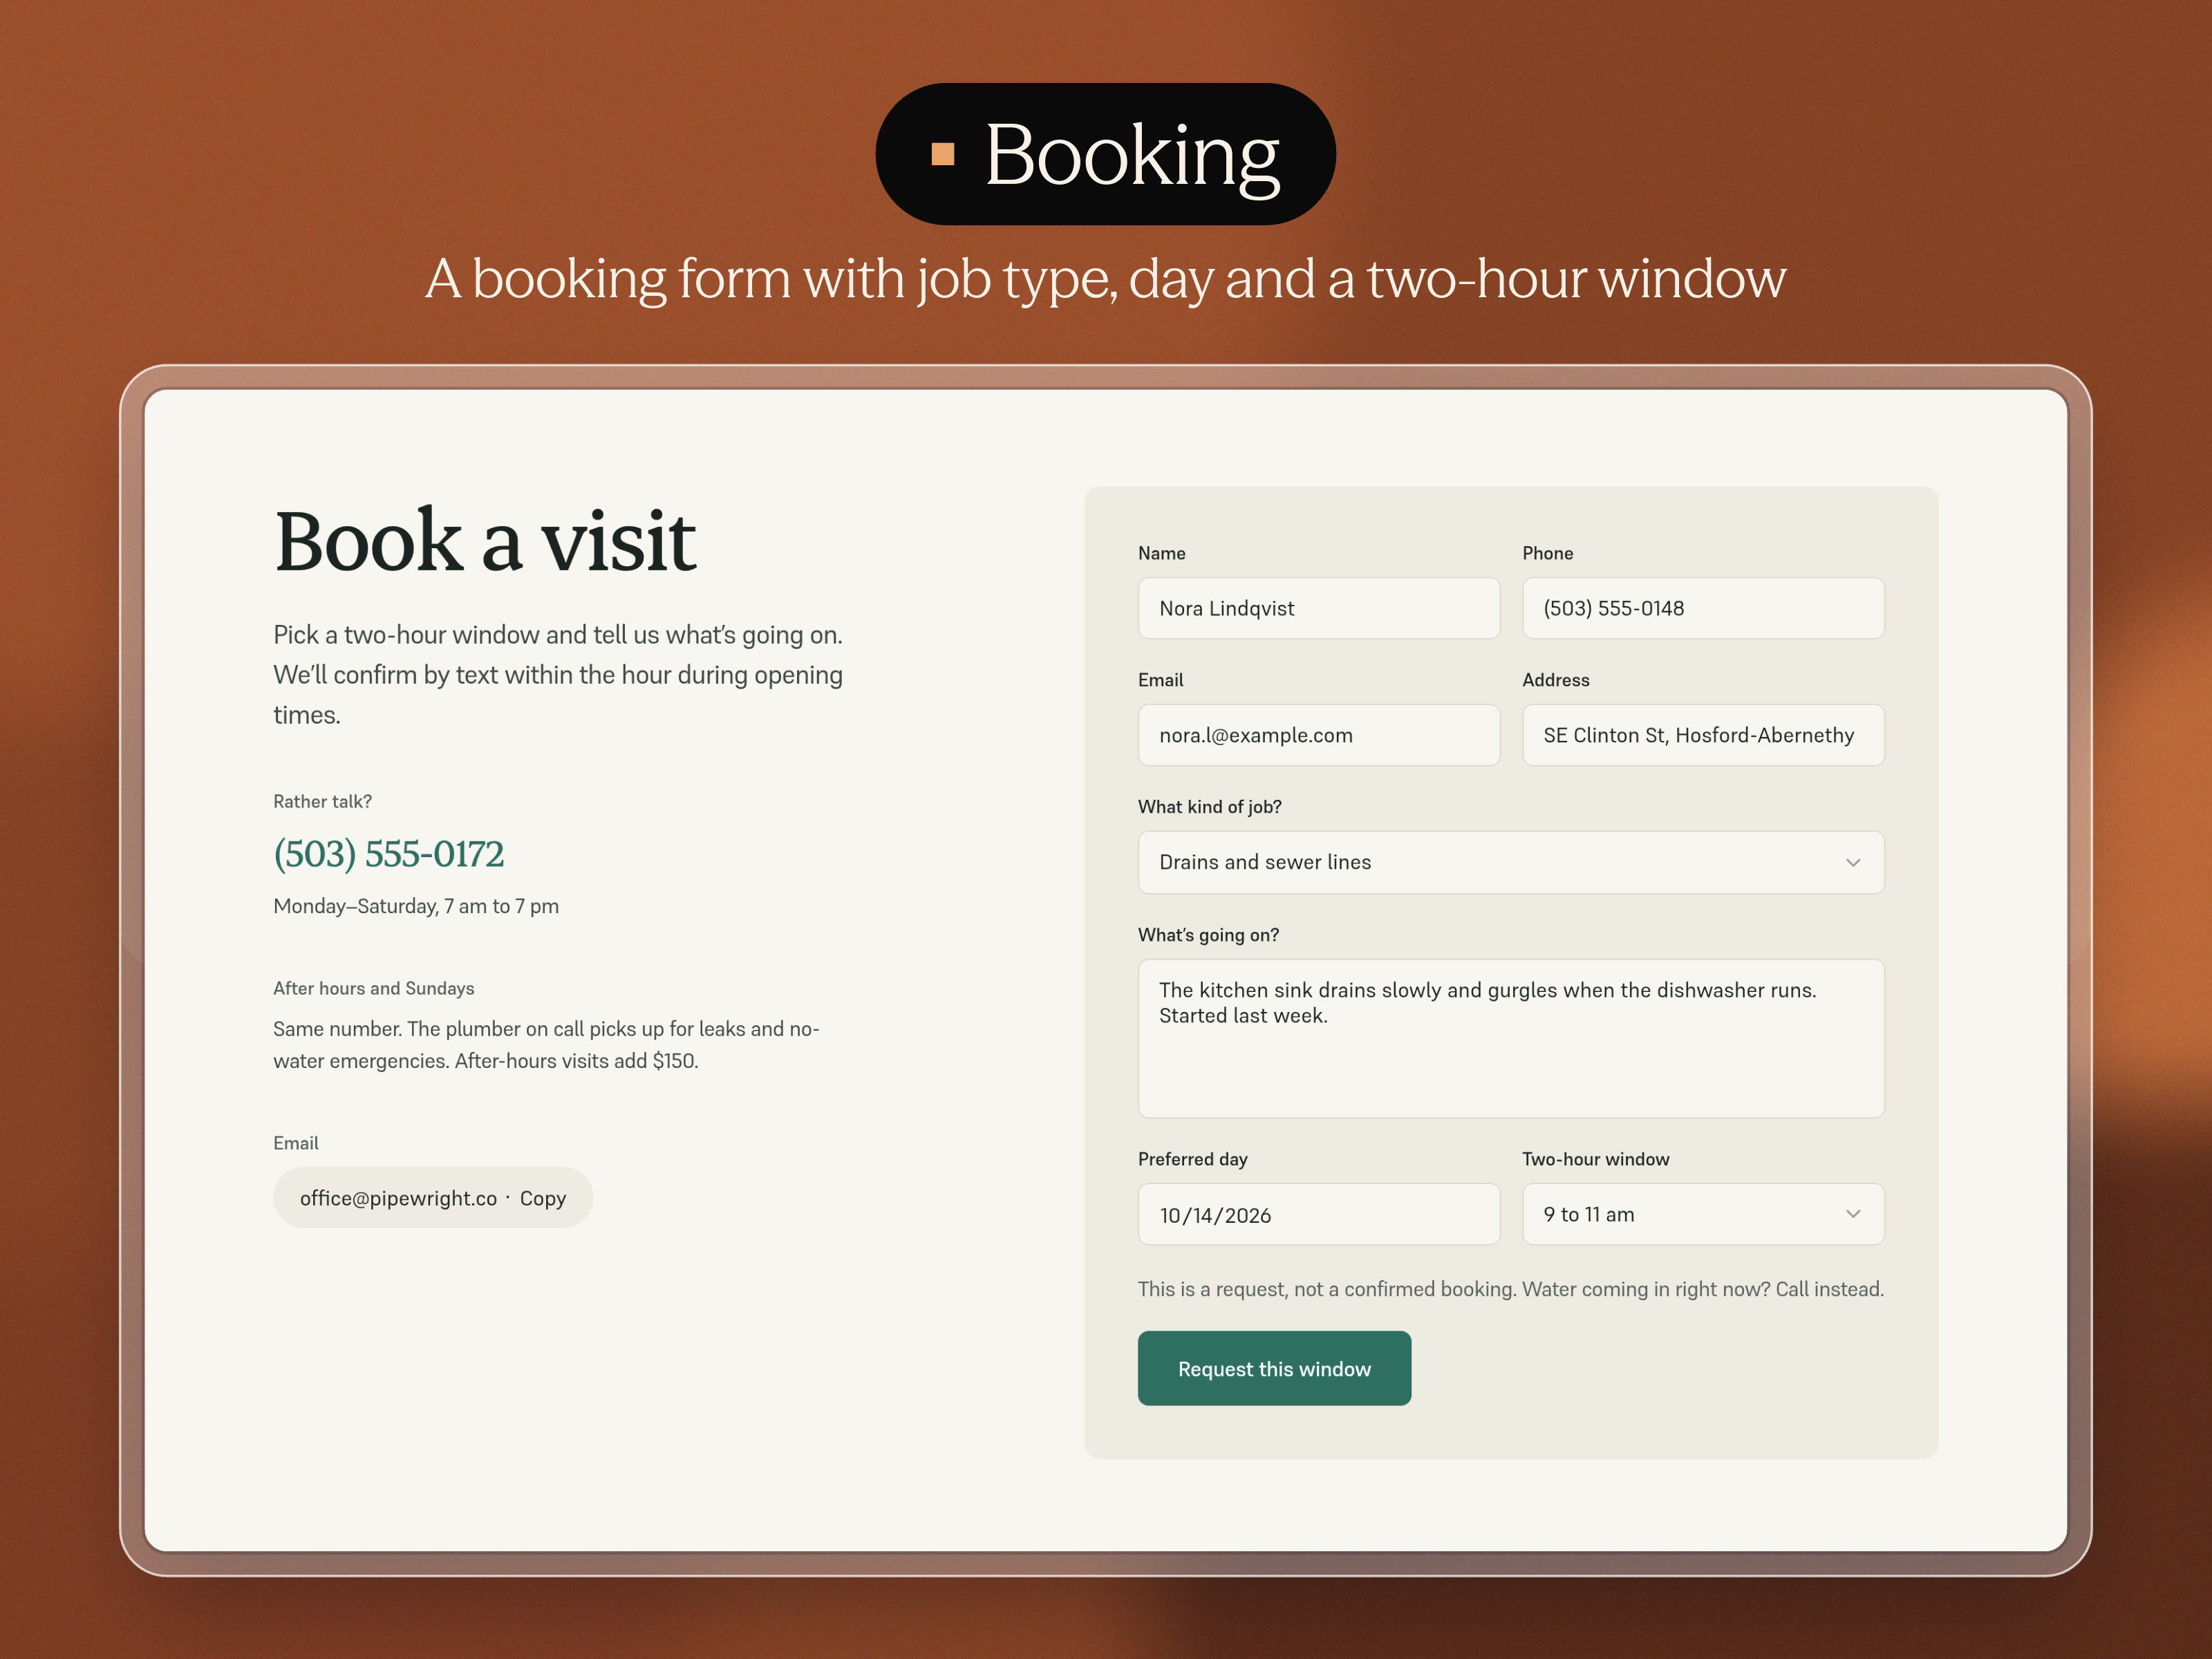
Task: Click the Book a visit heading
Action: coord(485,541)
